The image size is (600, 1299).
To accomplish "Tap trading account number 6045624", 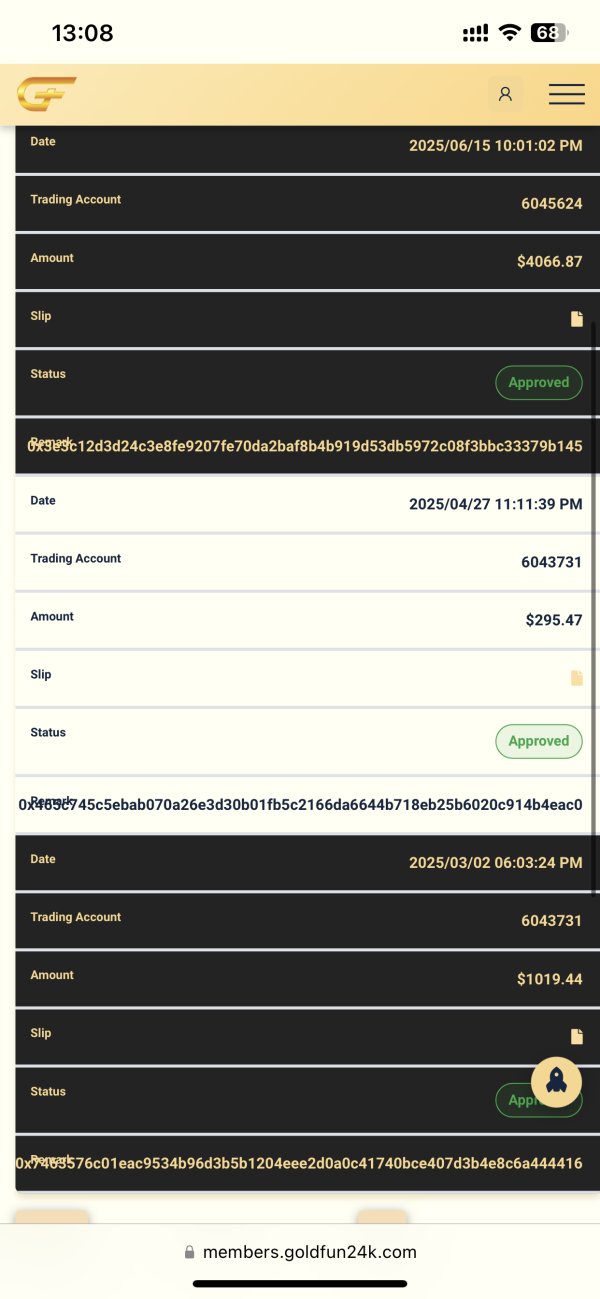I will 551,204.
